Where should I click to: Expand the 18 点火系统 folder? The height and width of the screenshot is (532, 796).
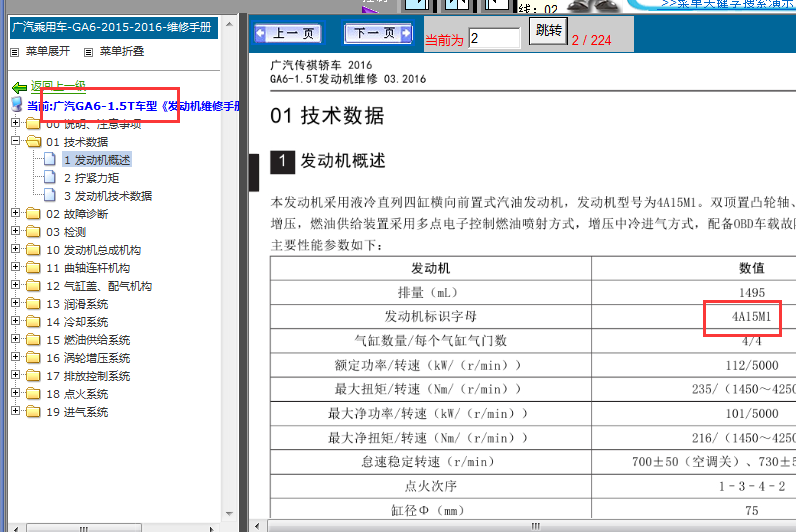click(16, 393)
